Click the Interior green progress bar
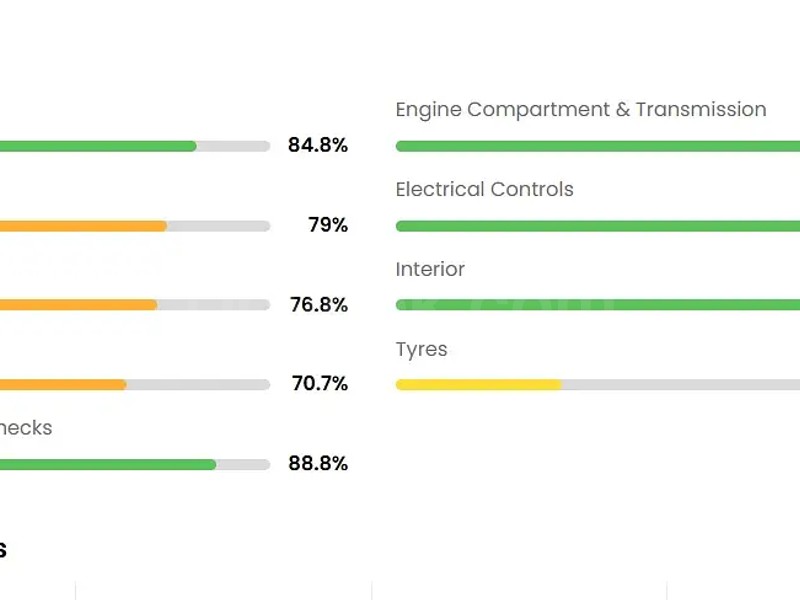800x600 pixels. coord(598,305)
